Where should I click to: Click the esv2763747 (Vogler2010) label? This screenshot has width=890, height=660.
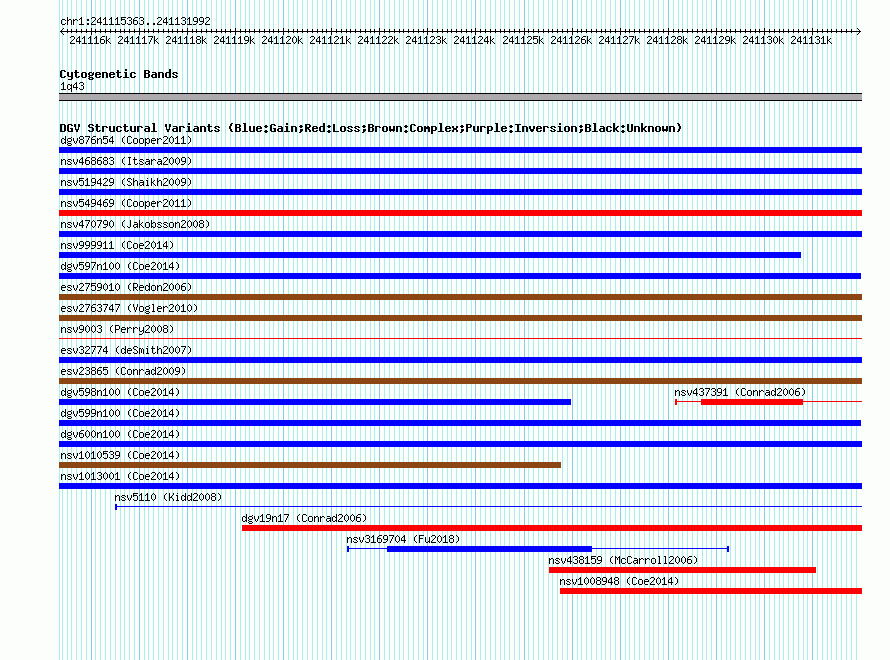click(129, 308)
